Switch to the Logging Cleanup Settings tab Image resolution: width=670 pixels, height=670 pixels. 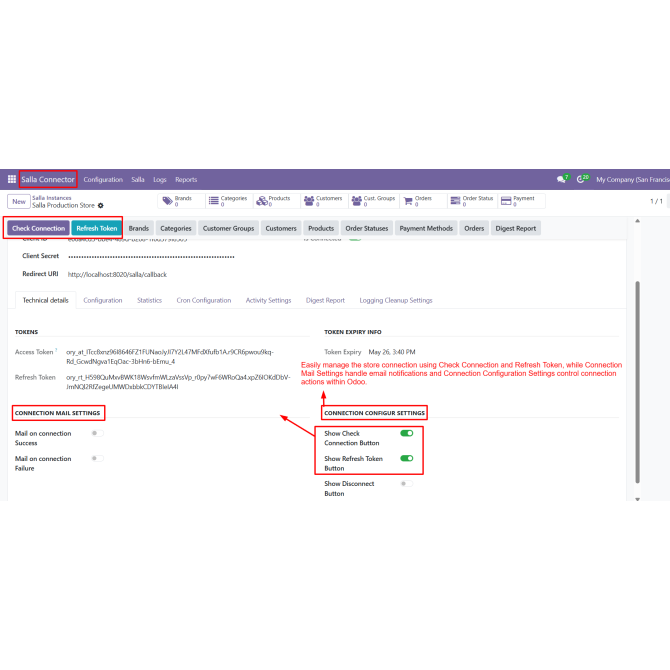tap(396, 300)
